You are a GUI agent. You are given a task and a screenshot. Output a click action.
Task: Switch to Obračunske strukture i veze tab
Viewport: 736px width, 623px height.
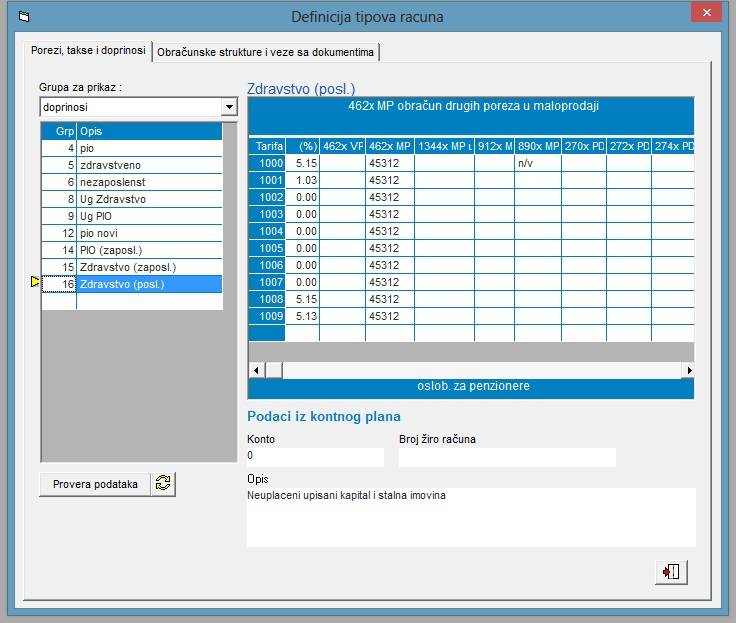tap(267, 52)
